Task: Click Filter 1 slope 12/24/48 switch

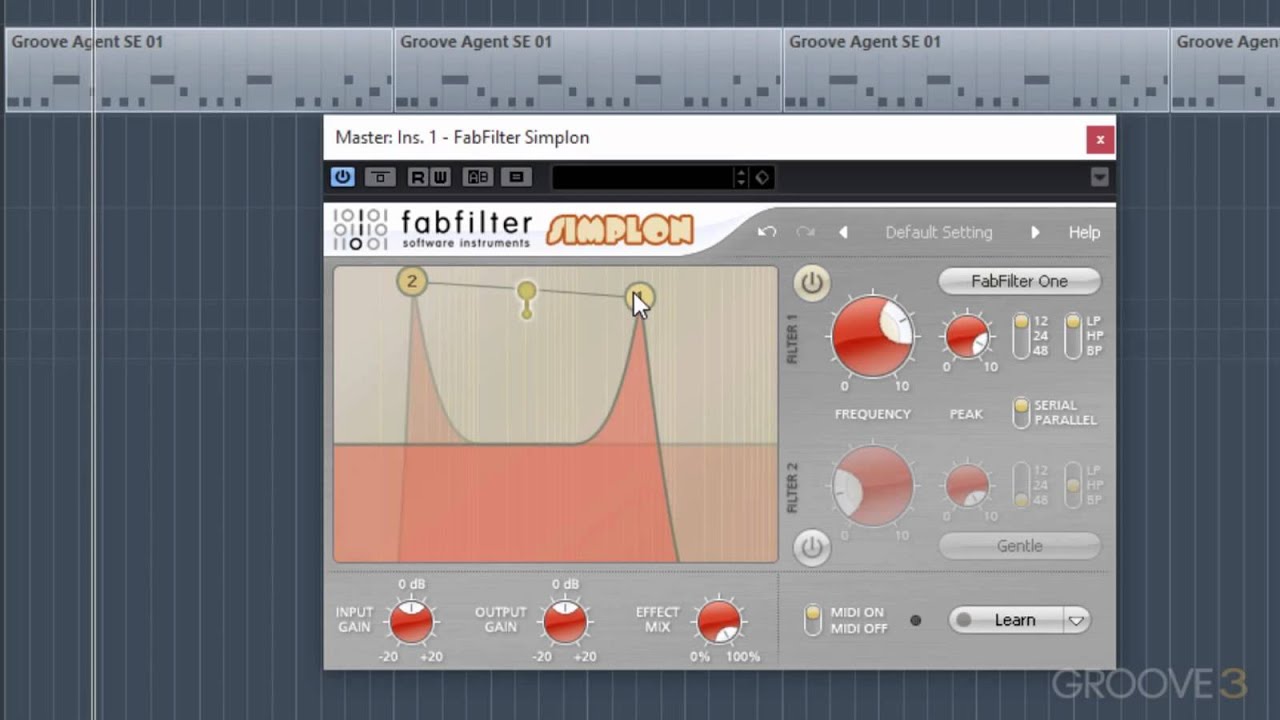Action: (x=1021, y=336)
